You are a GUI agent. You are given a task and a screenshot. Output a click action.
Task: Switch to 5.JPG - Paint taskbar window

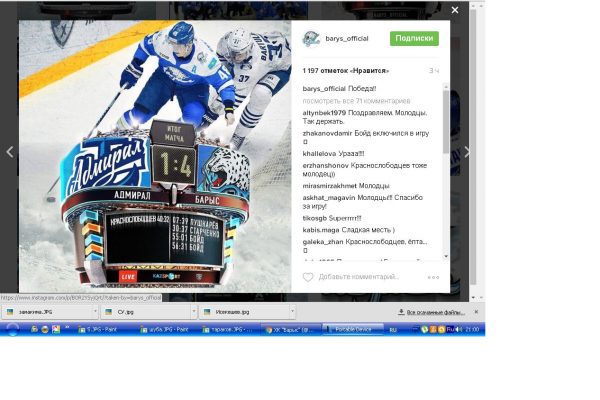(x=100, y=329)
